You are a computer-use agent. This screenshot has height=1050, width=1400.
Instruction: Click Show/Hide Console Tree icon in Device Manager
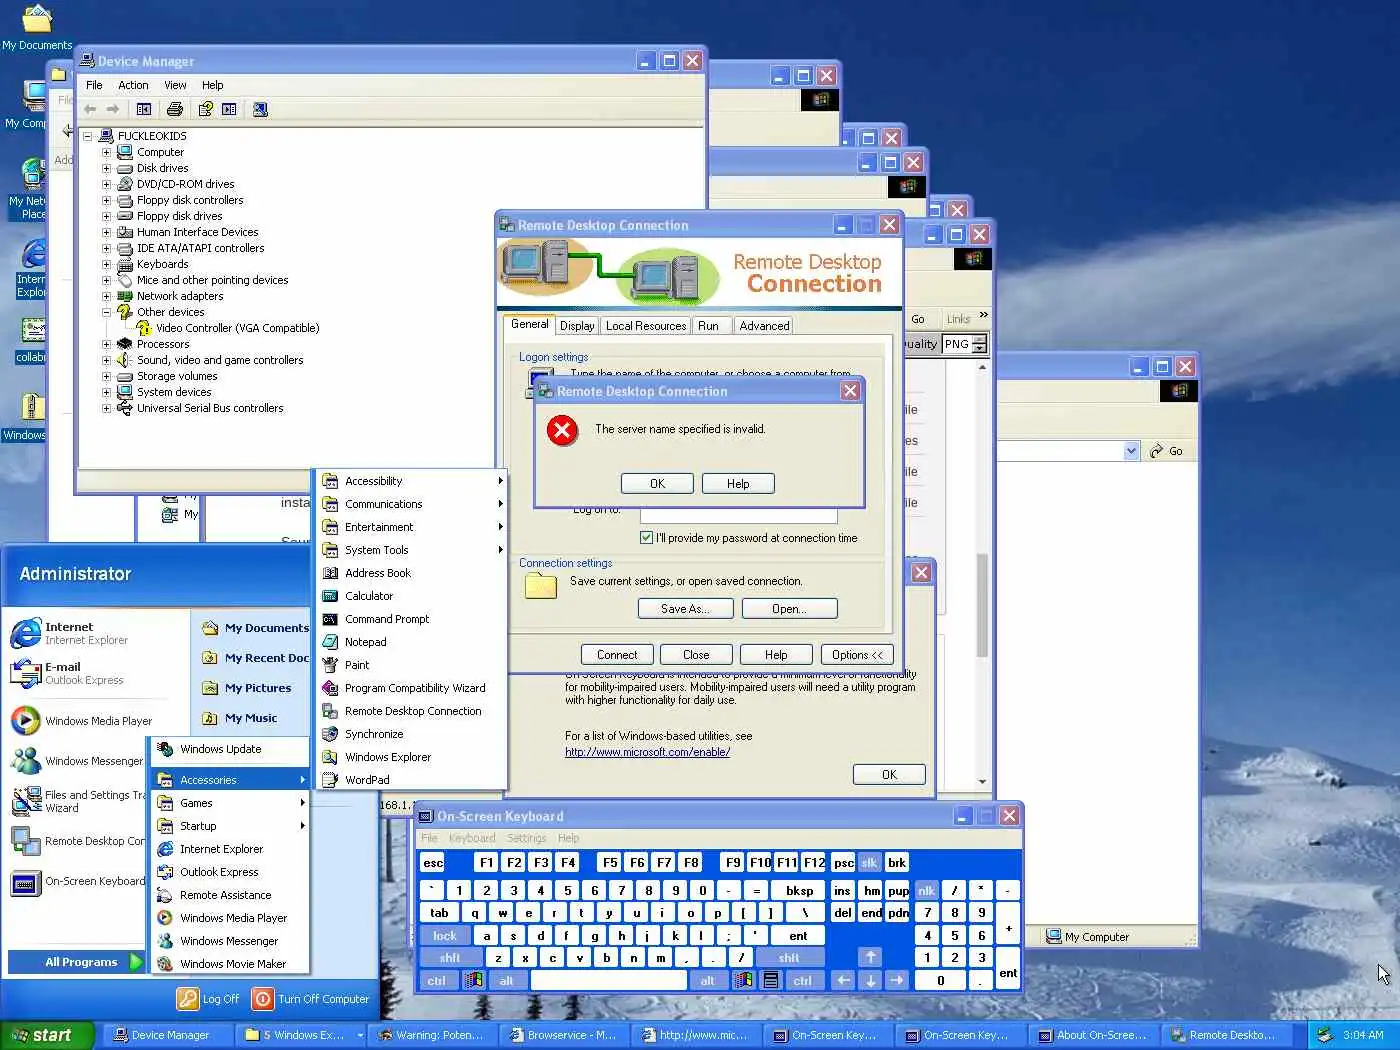pos(144,109)
